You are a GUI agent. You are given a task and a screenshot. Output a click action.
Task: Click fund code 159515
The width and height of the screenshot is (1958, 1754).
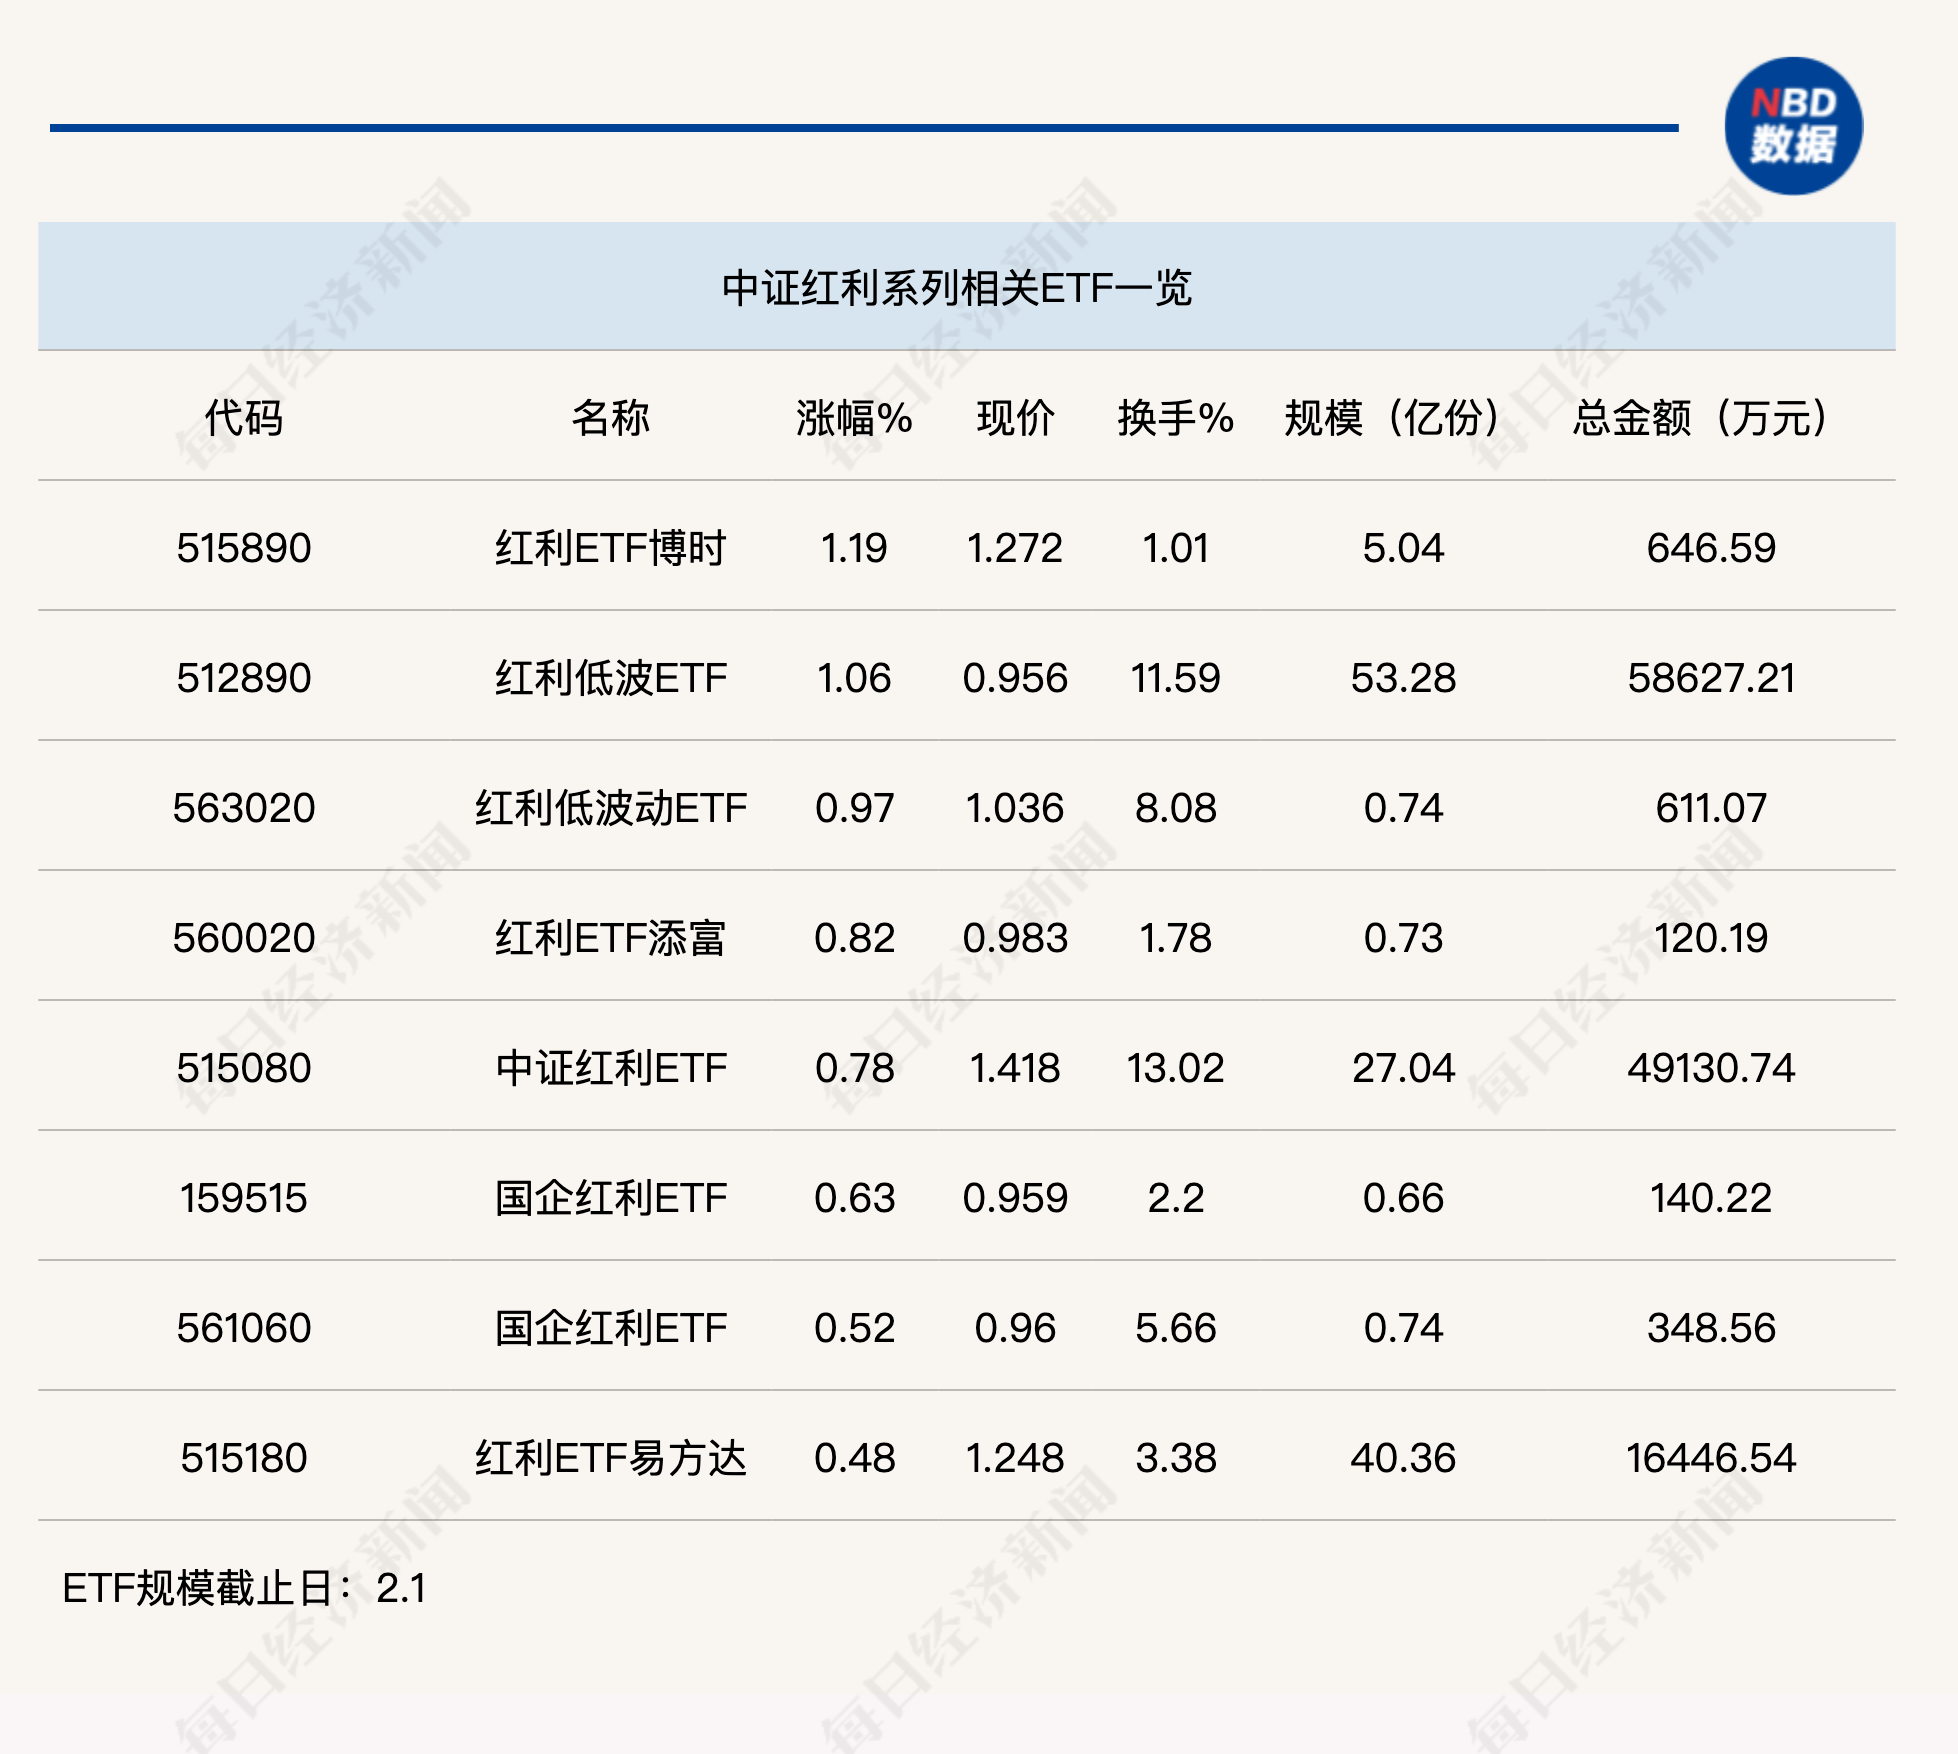pos(244,1198)
